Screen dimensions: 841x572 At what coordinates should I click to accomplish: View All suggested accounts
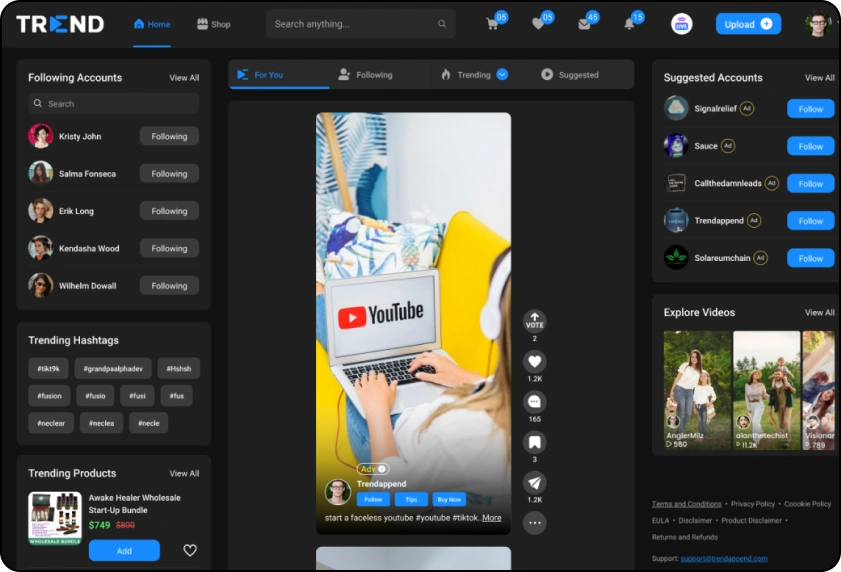820,78
